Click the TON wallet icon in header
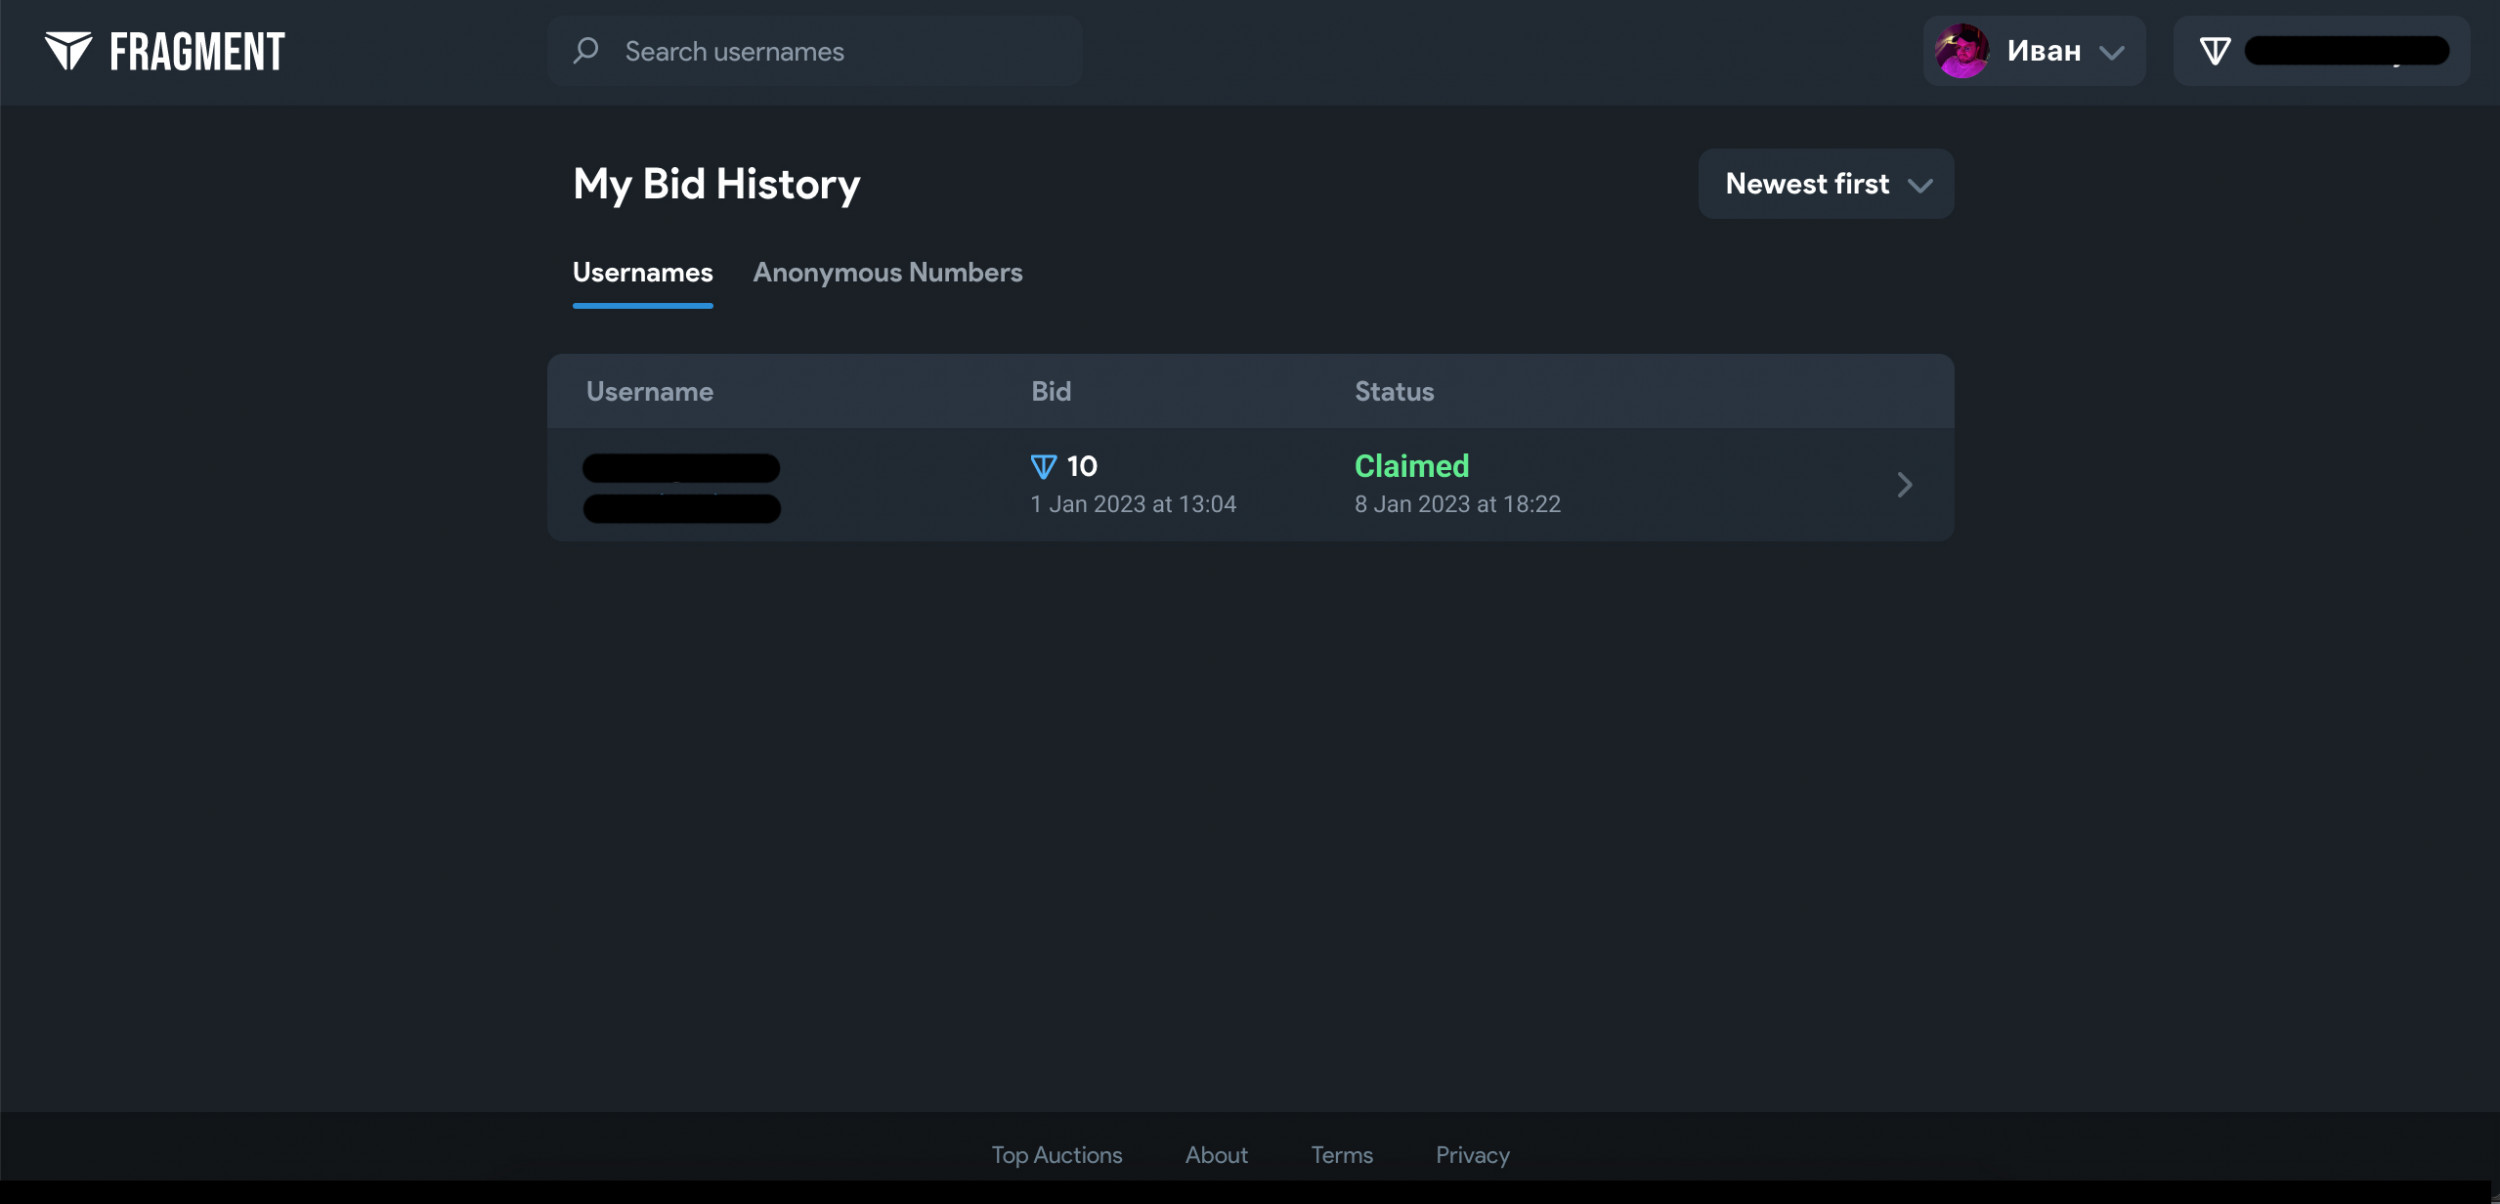2500x1204 pixels. point(2215,50)
